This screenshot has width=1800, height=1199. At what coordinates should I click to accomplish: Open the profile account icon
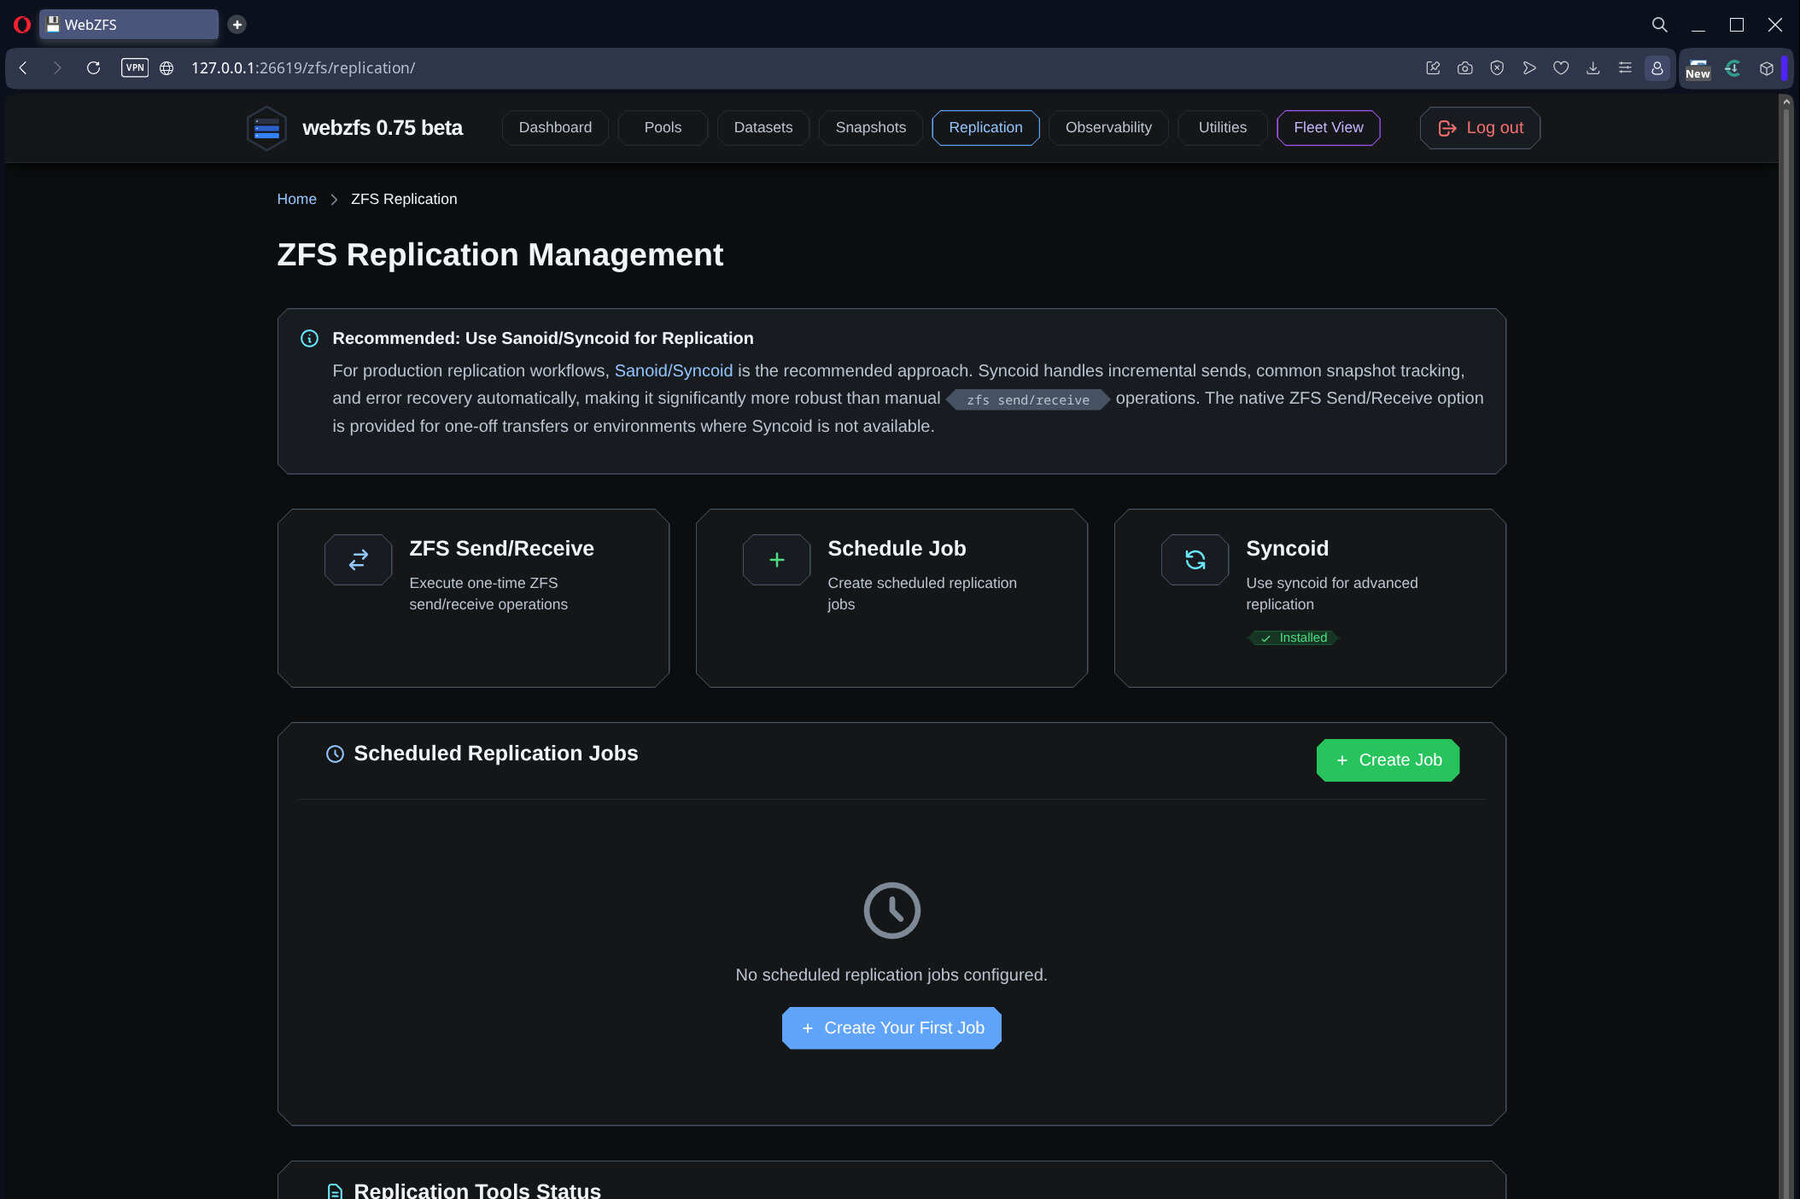tap(1657, 68)
